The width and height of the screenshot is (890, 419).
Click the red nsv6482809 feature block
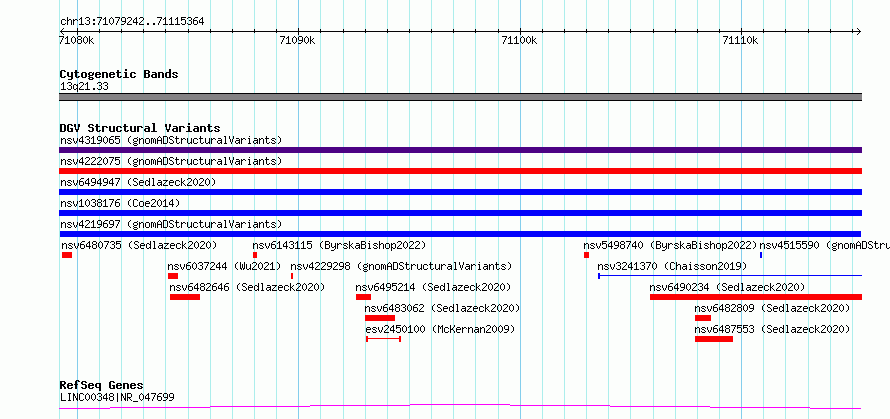pyautogui.click(x=703, y=319)
